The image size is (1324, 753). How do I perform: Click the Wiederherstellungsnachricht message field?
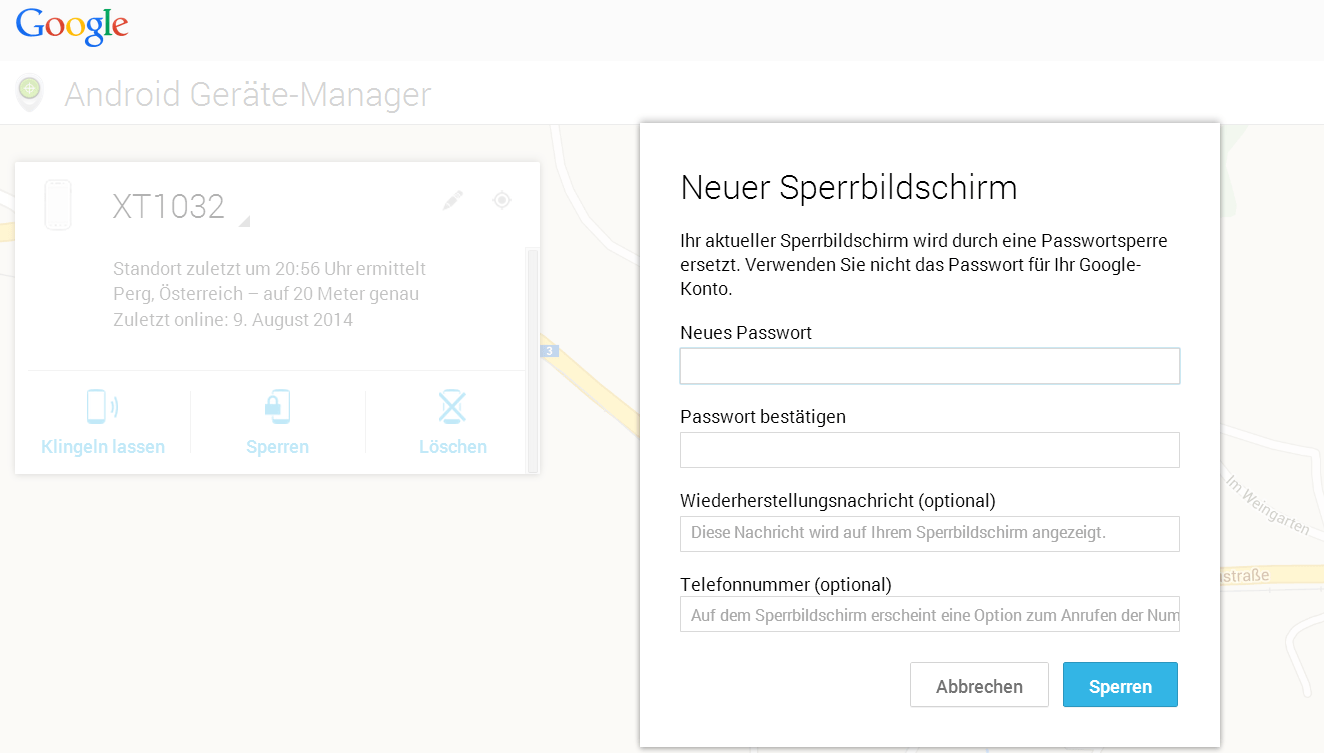930,534
